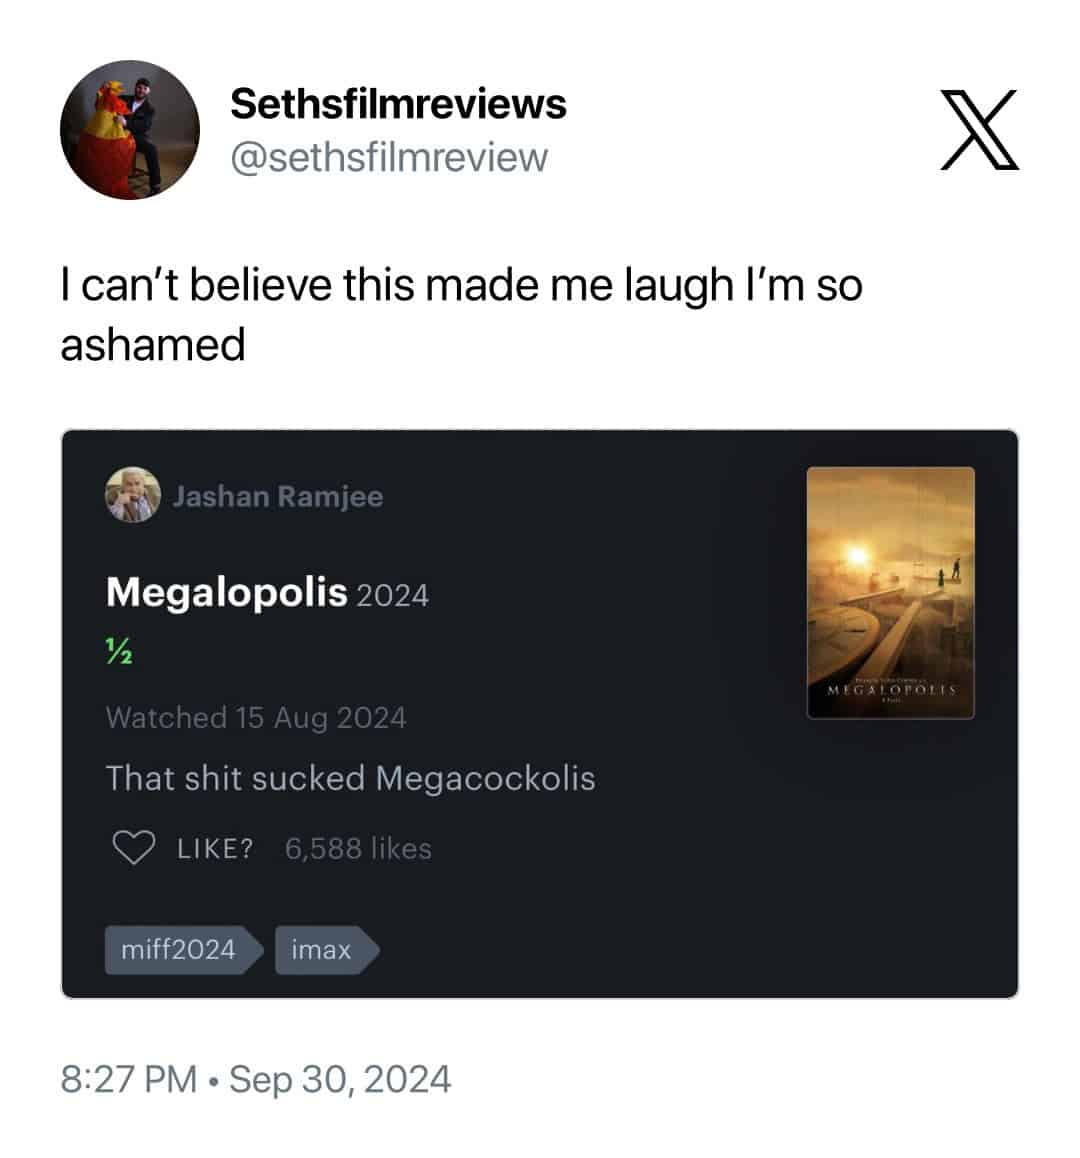The image size is (1080, 1158).
Task: Open the Sethsfilmreviews display name
Action: point(398,103)
